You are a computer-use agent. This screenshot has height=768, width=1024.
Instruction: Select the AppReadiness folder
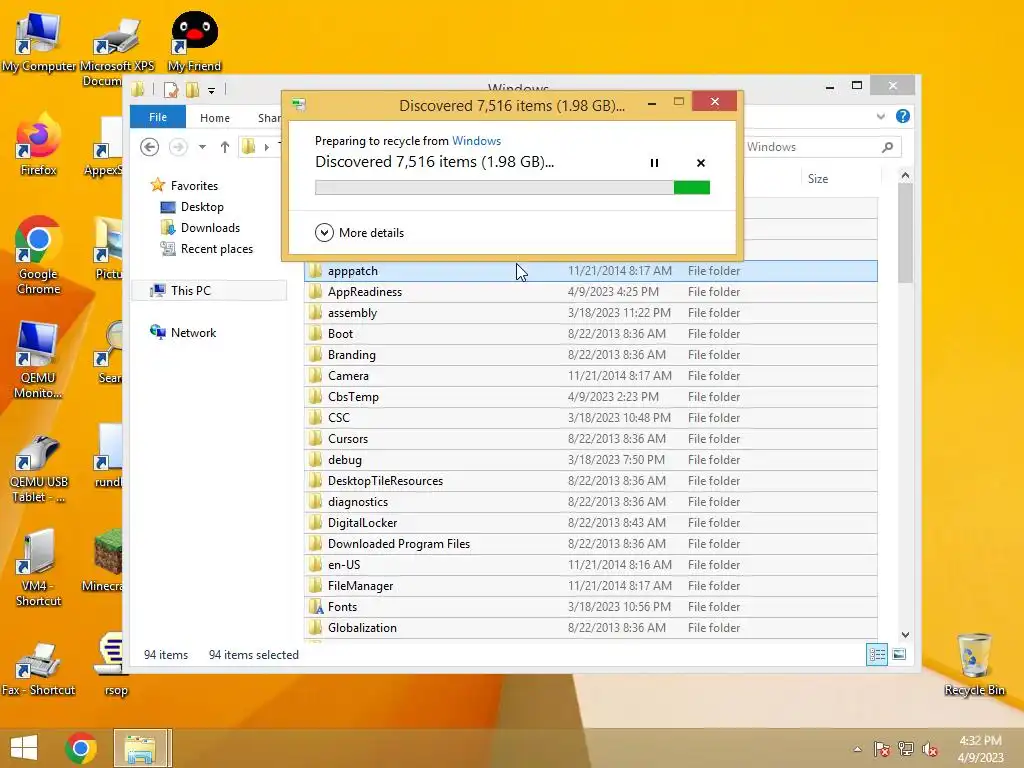tap(590, 291)
